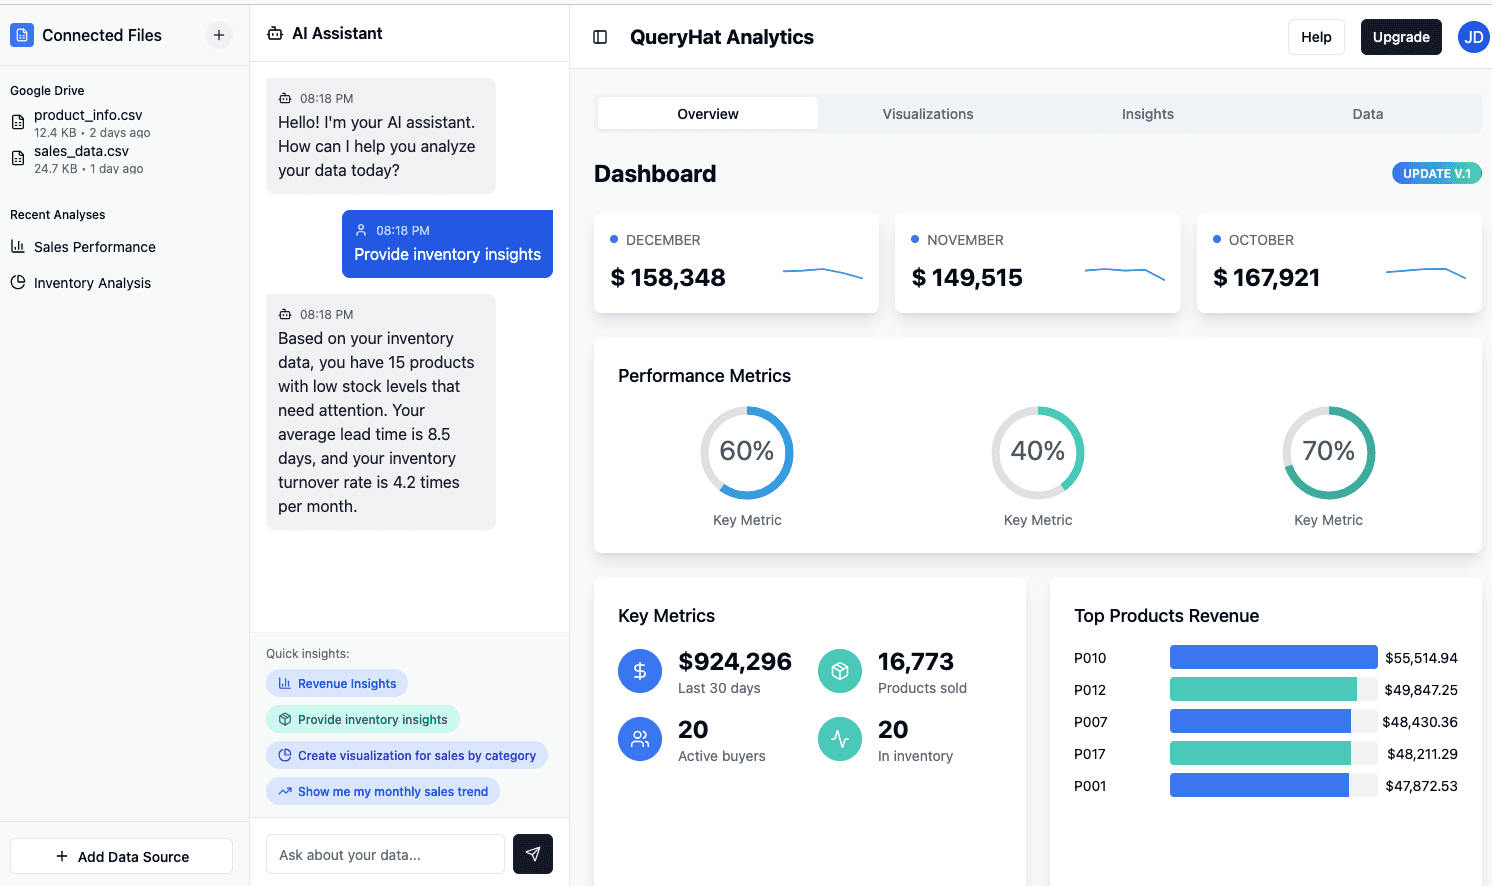Click the dollar sign icon in Key Metrics
1492x886 pixels.
pos(640,672)
